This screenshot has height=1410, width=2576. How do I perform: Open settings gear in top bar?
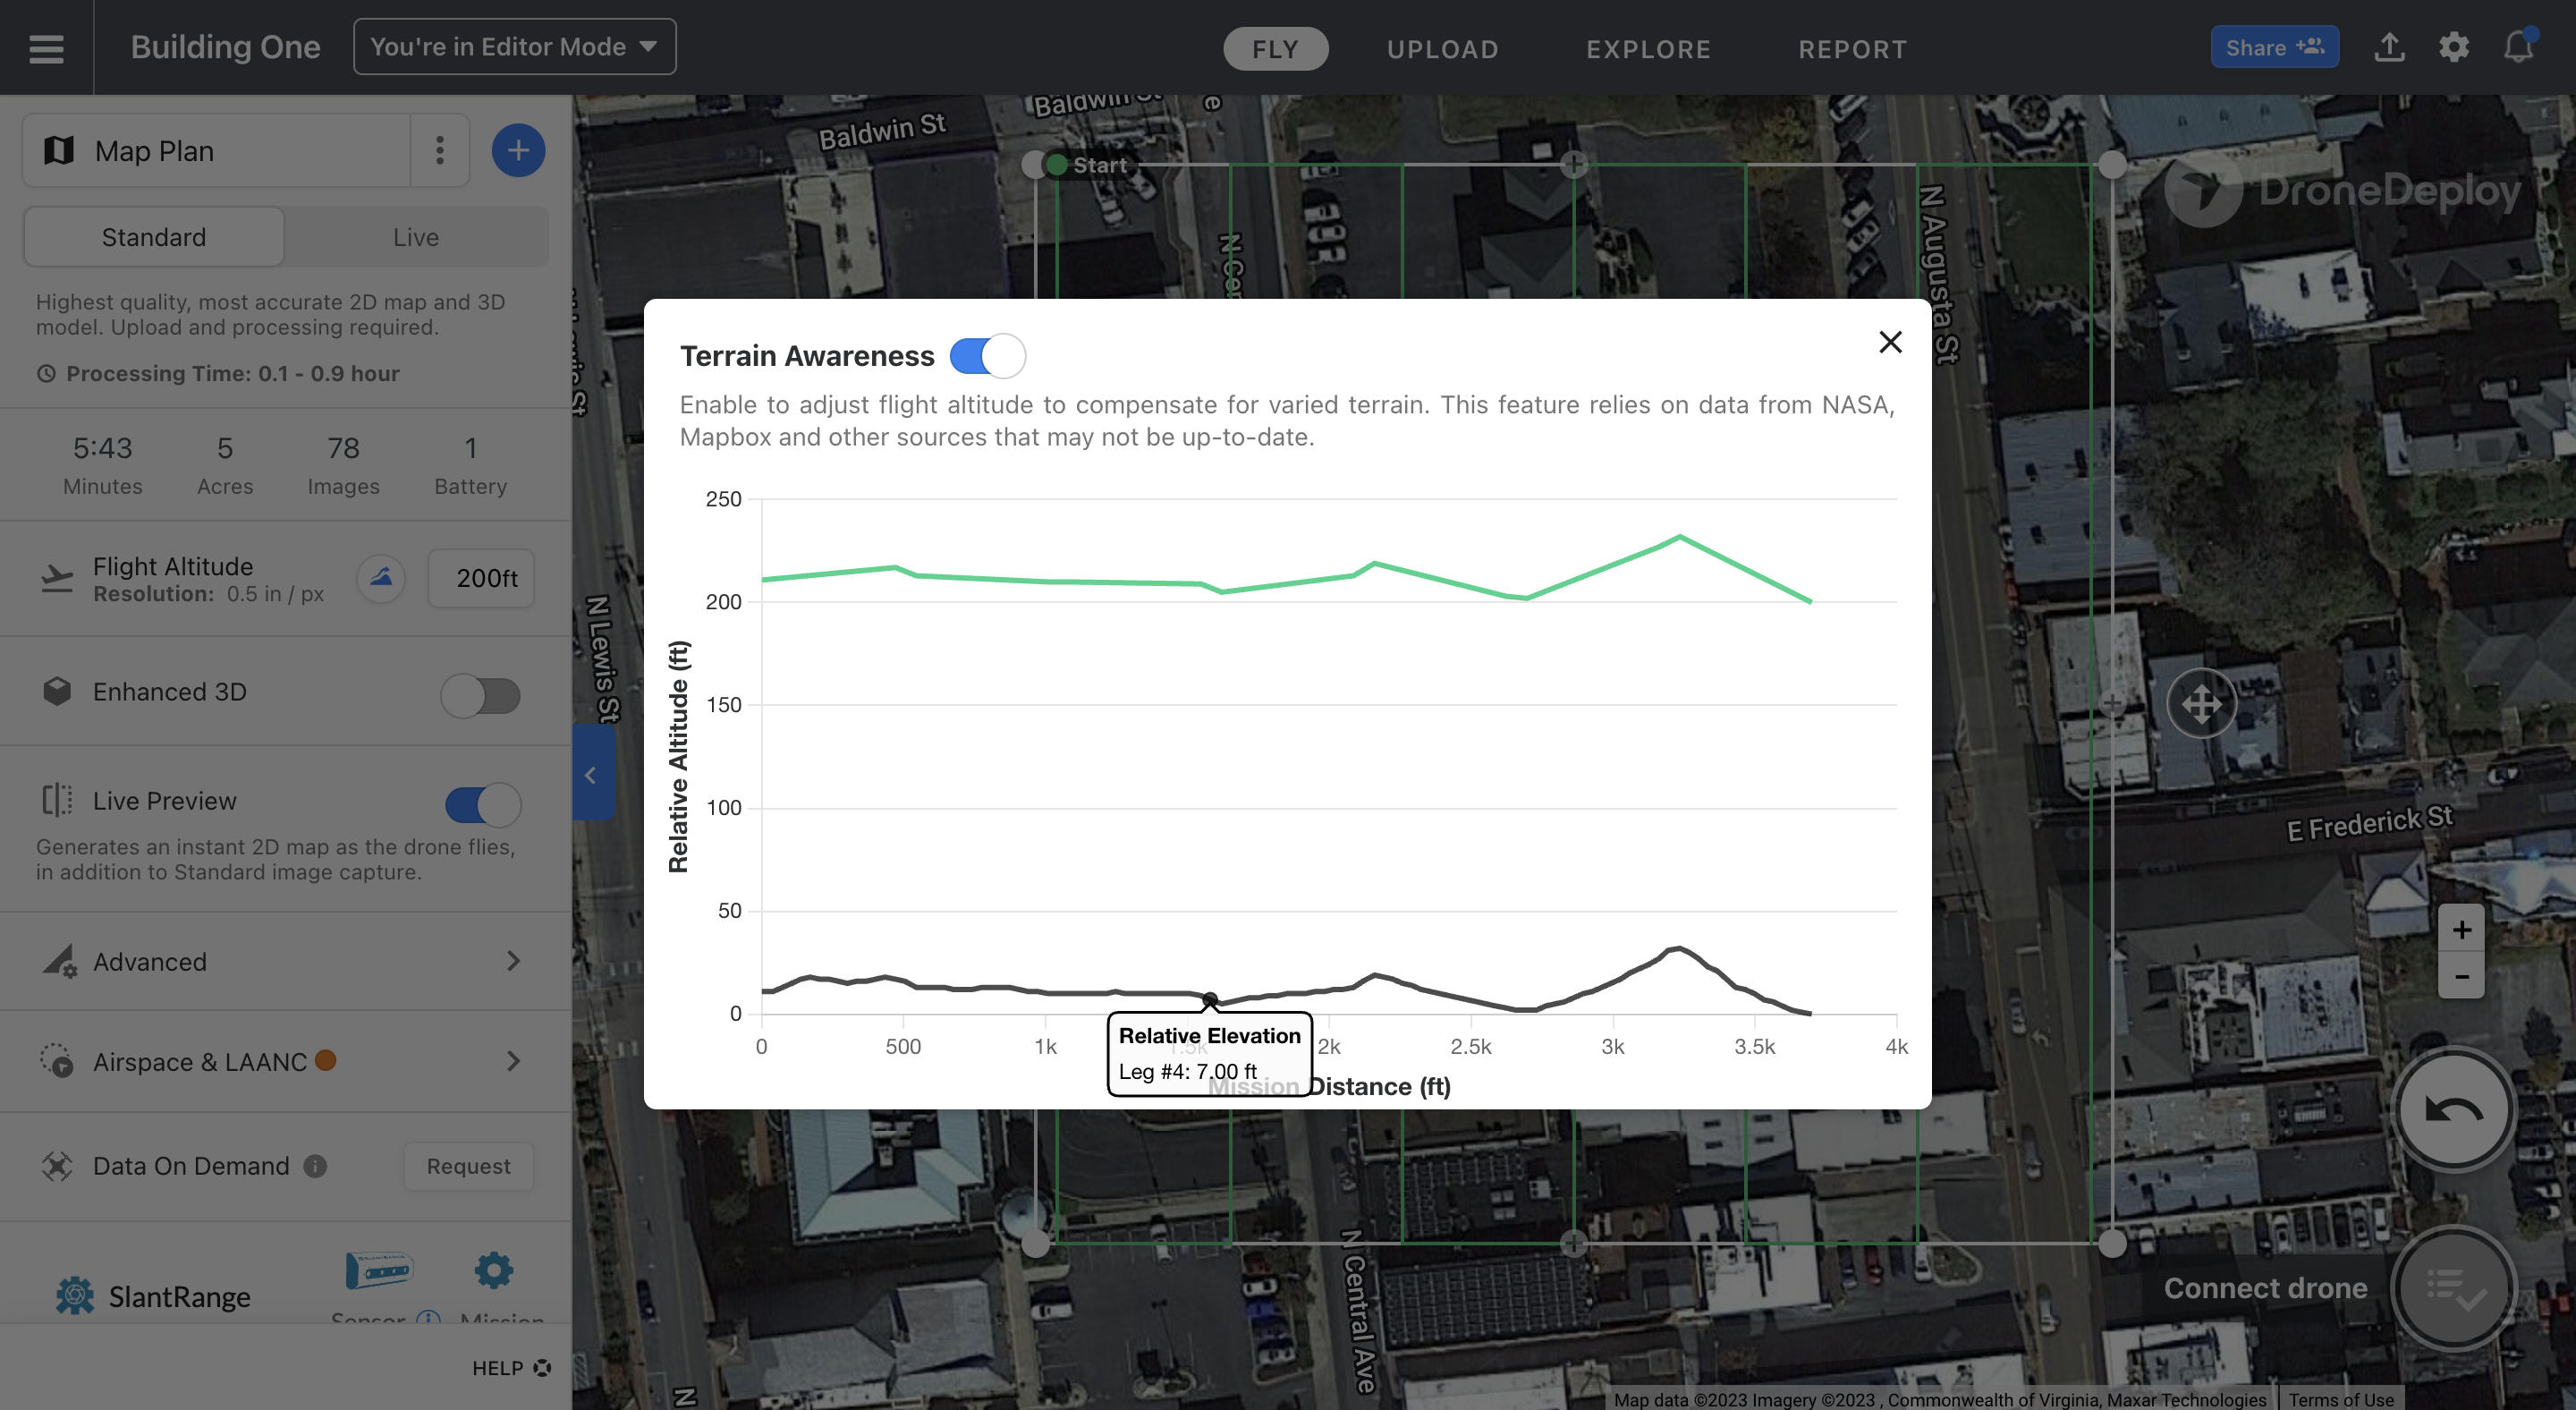click(2454, 47)
